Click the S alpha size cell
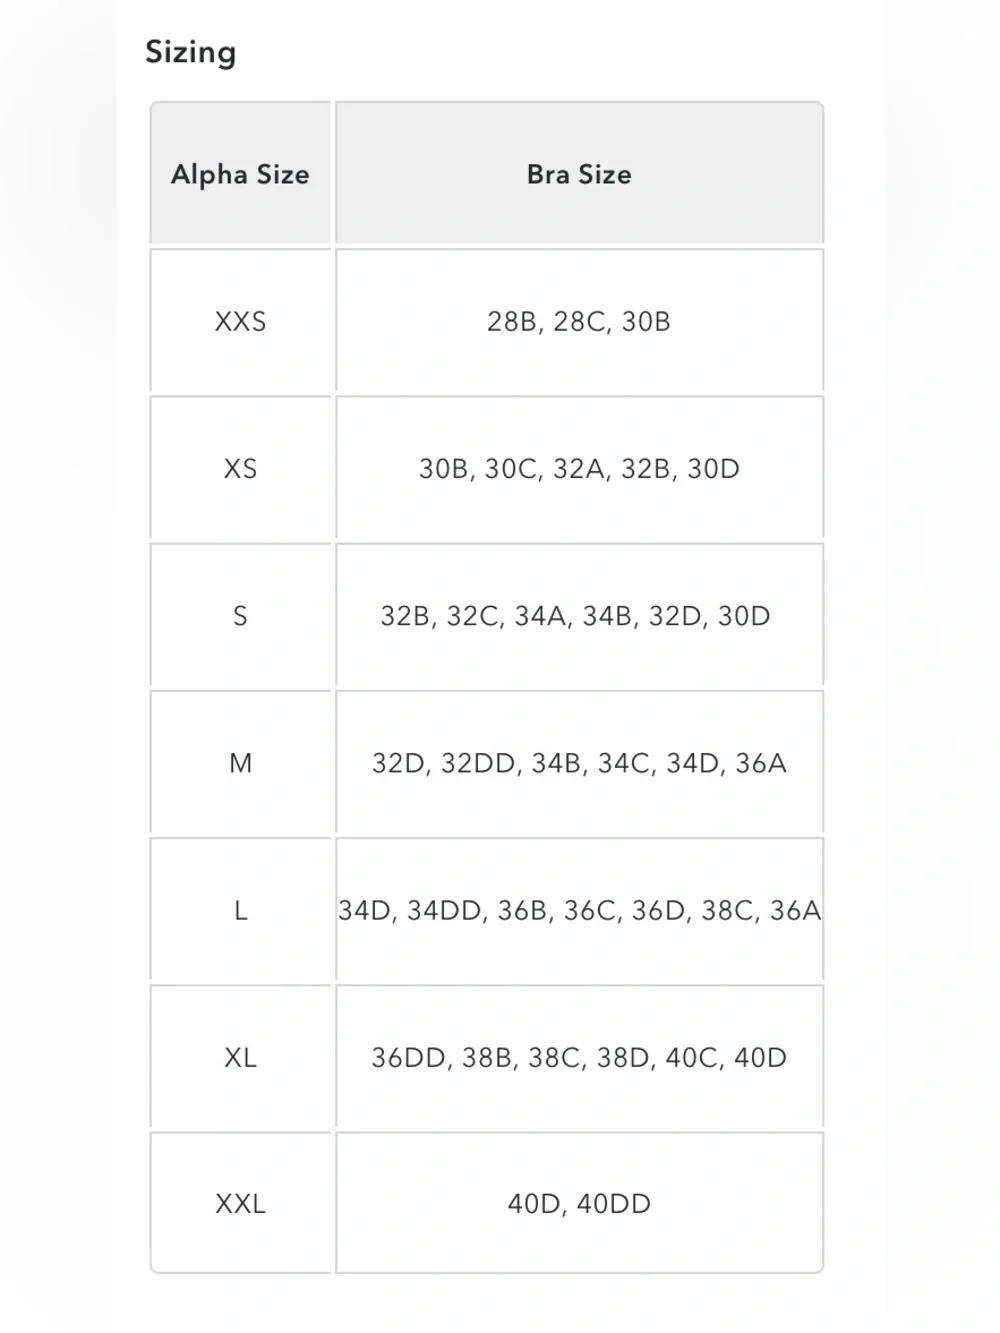The width and height of the screenshot is (1000, 1333). click(240, 615)
